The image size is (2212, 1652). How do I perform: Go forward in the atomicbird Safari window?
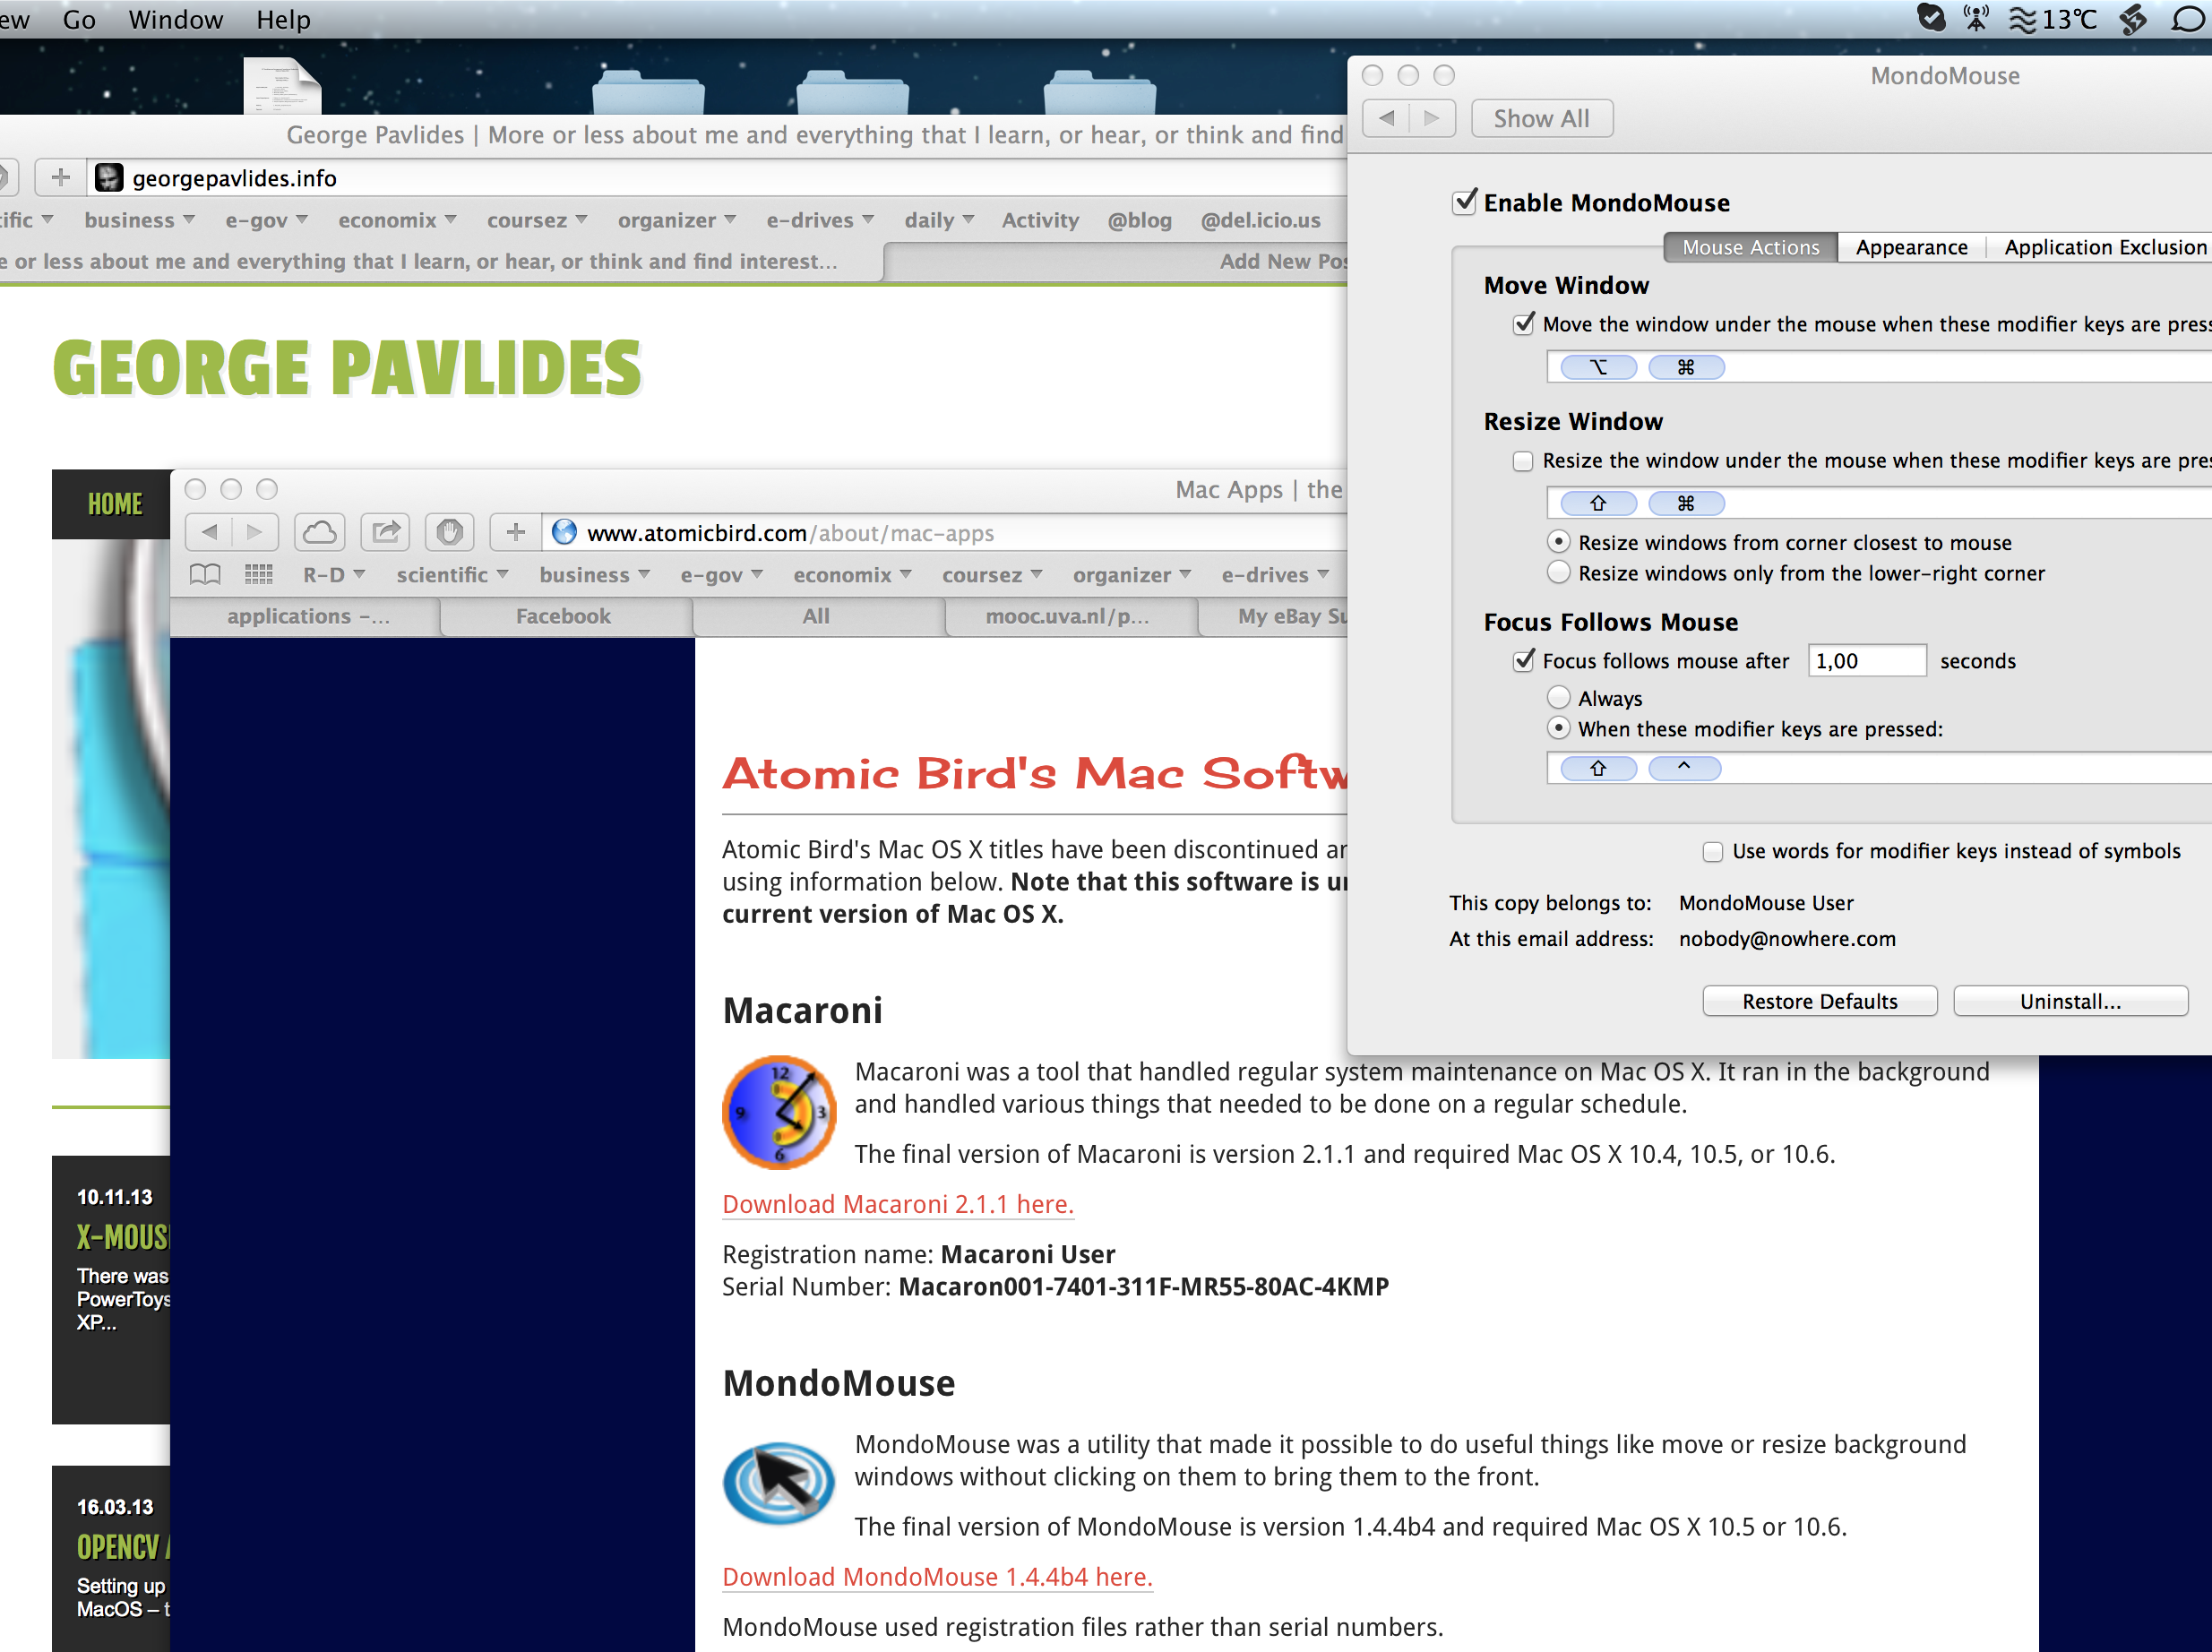tap(255, 532)
